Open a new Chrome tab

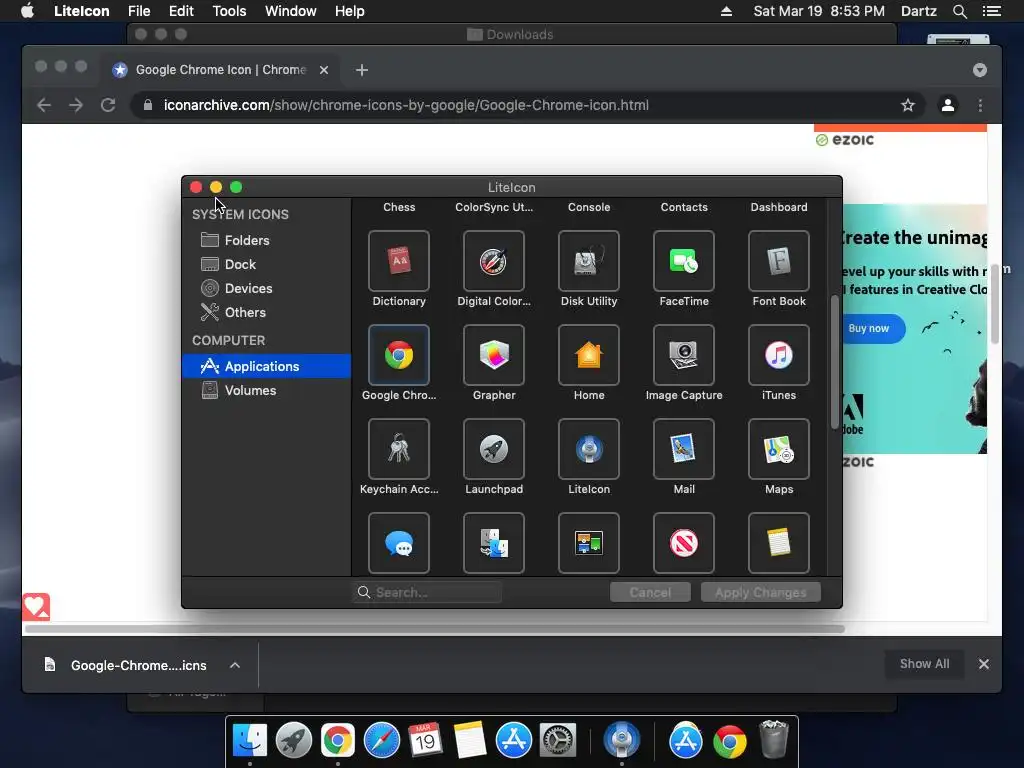[x=362, y=70]
